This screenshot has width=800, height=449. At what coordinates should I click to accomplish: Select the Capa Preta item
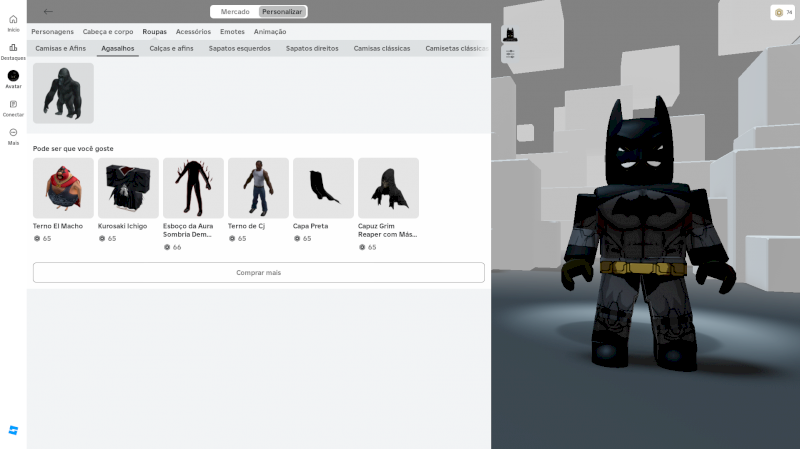point(323,188)
